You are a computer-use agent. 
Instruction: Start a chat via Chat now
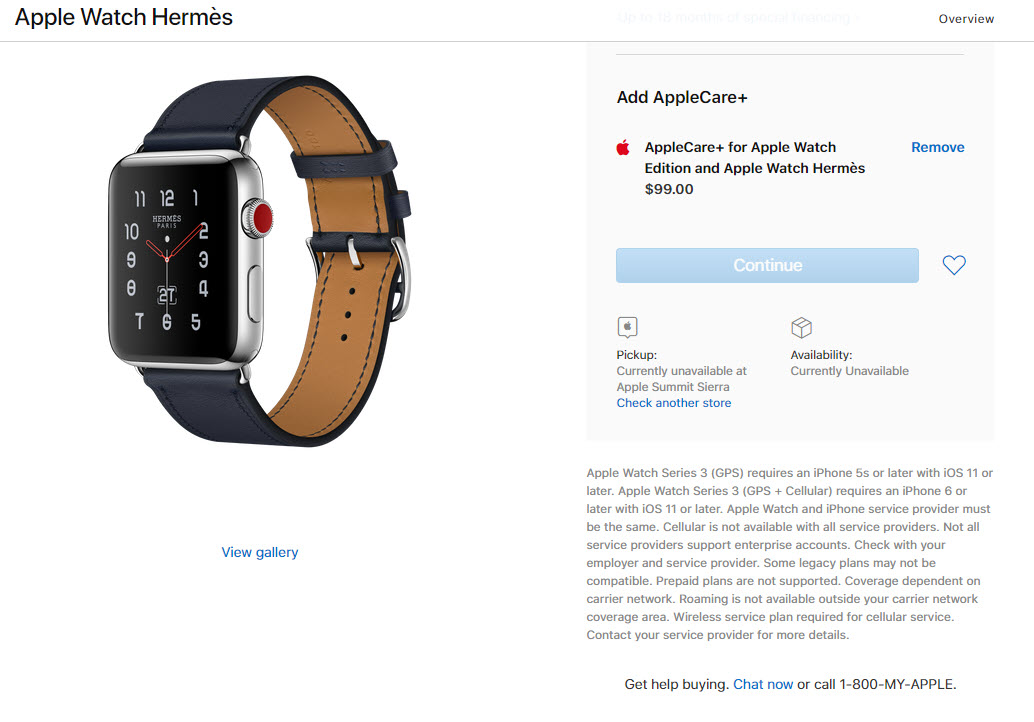(x=763, y=684)
